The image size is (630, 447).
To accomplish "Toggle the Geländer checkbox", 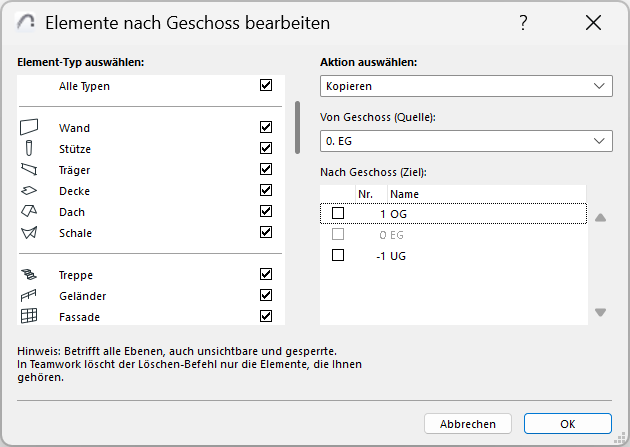I will 266,295.
